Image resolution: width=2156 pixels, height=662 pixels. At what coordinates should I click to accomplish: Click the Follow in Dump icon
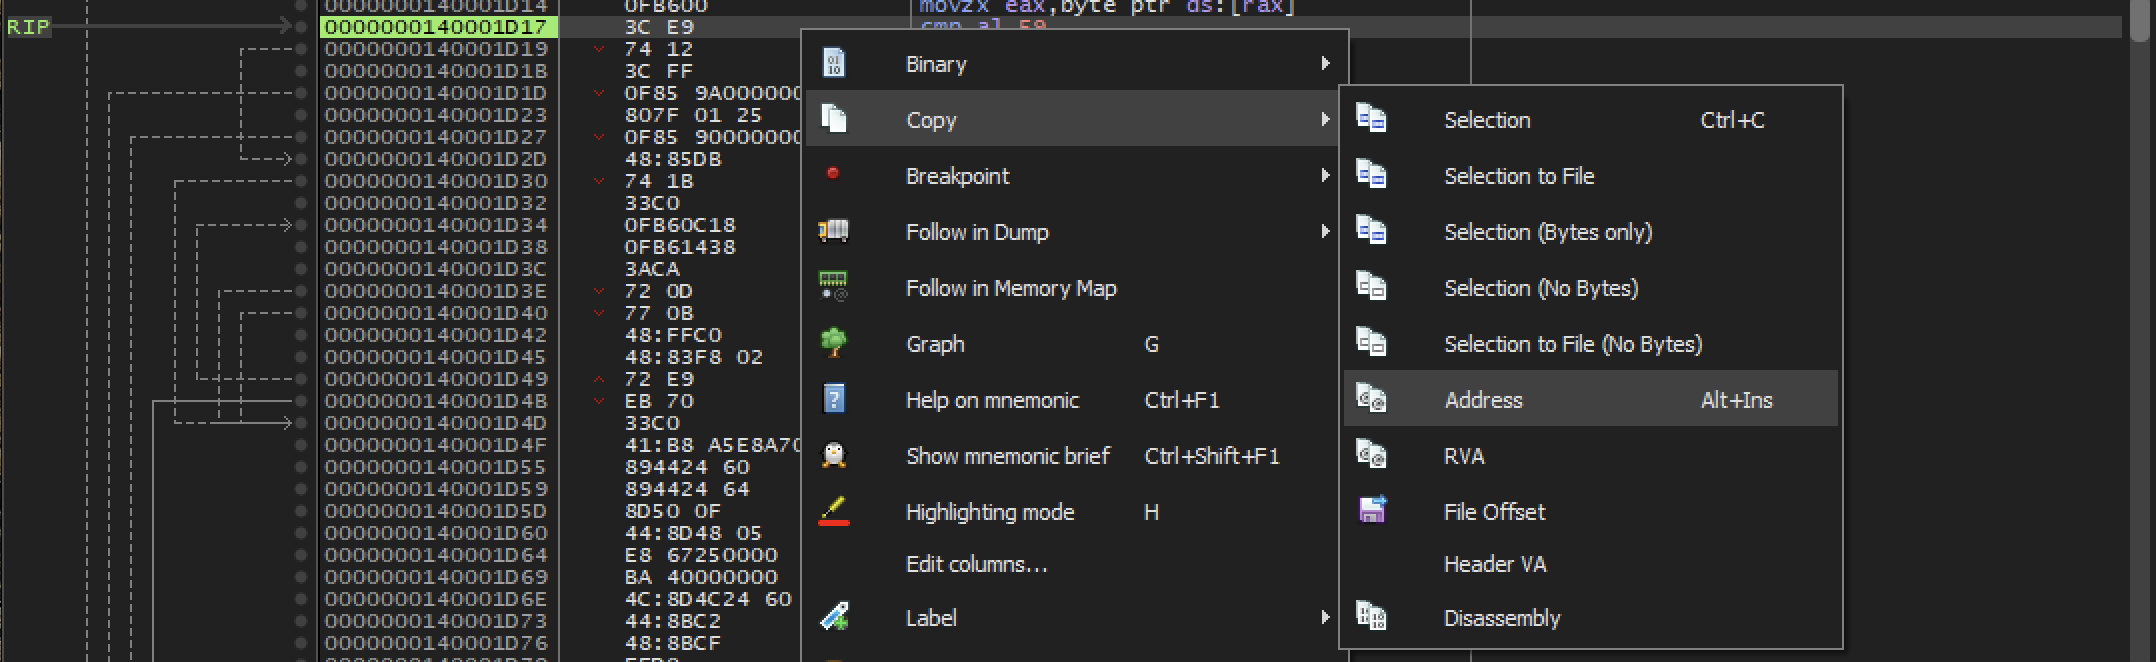tap(833, 231)
